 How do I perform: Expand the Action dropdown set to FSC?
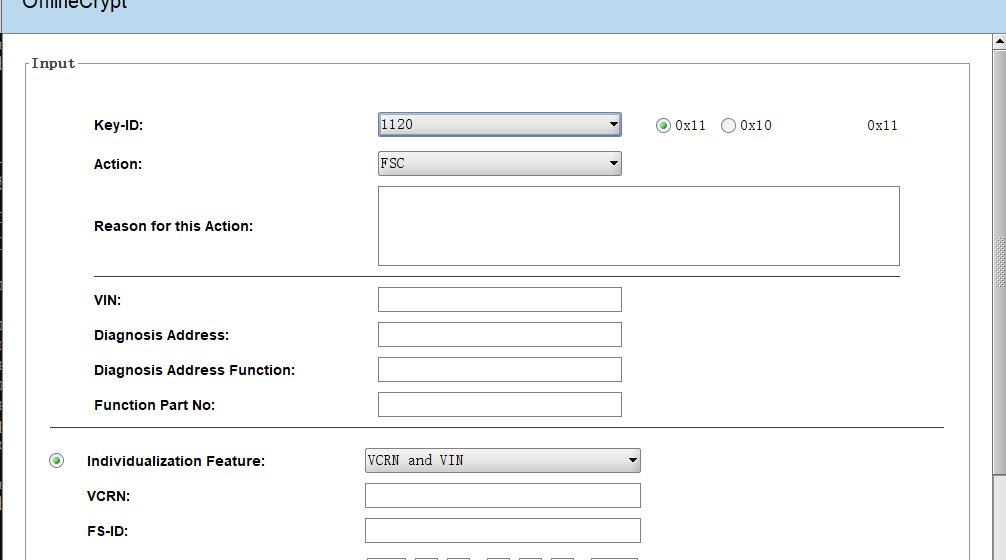[x=499, y=164]
